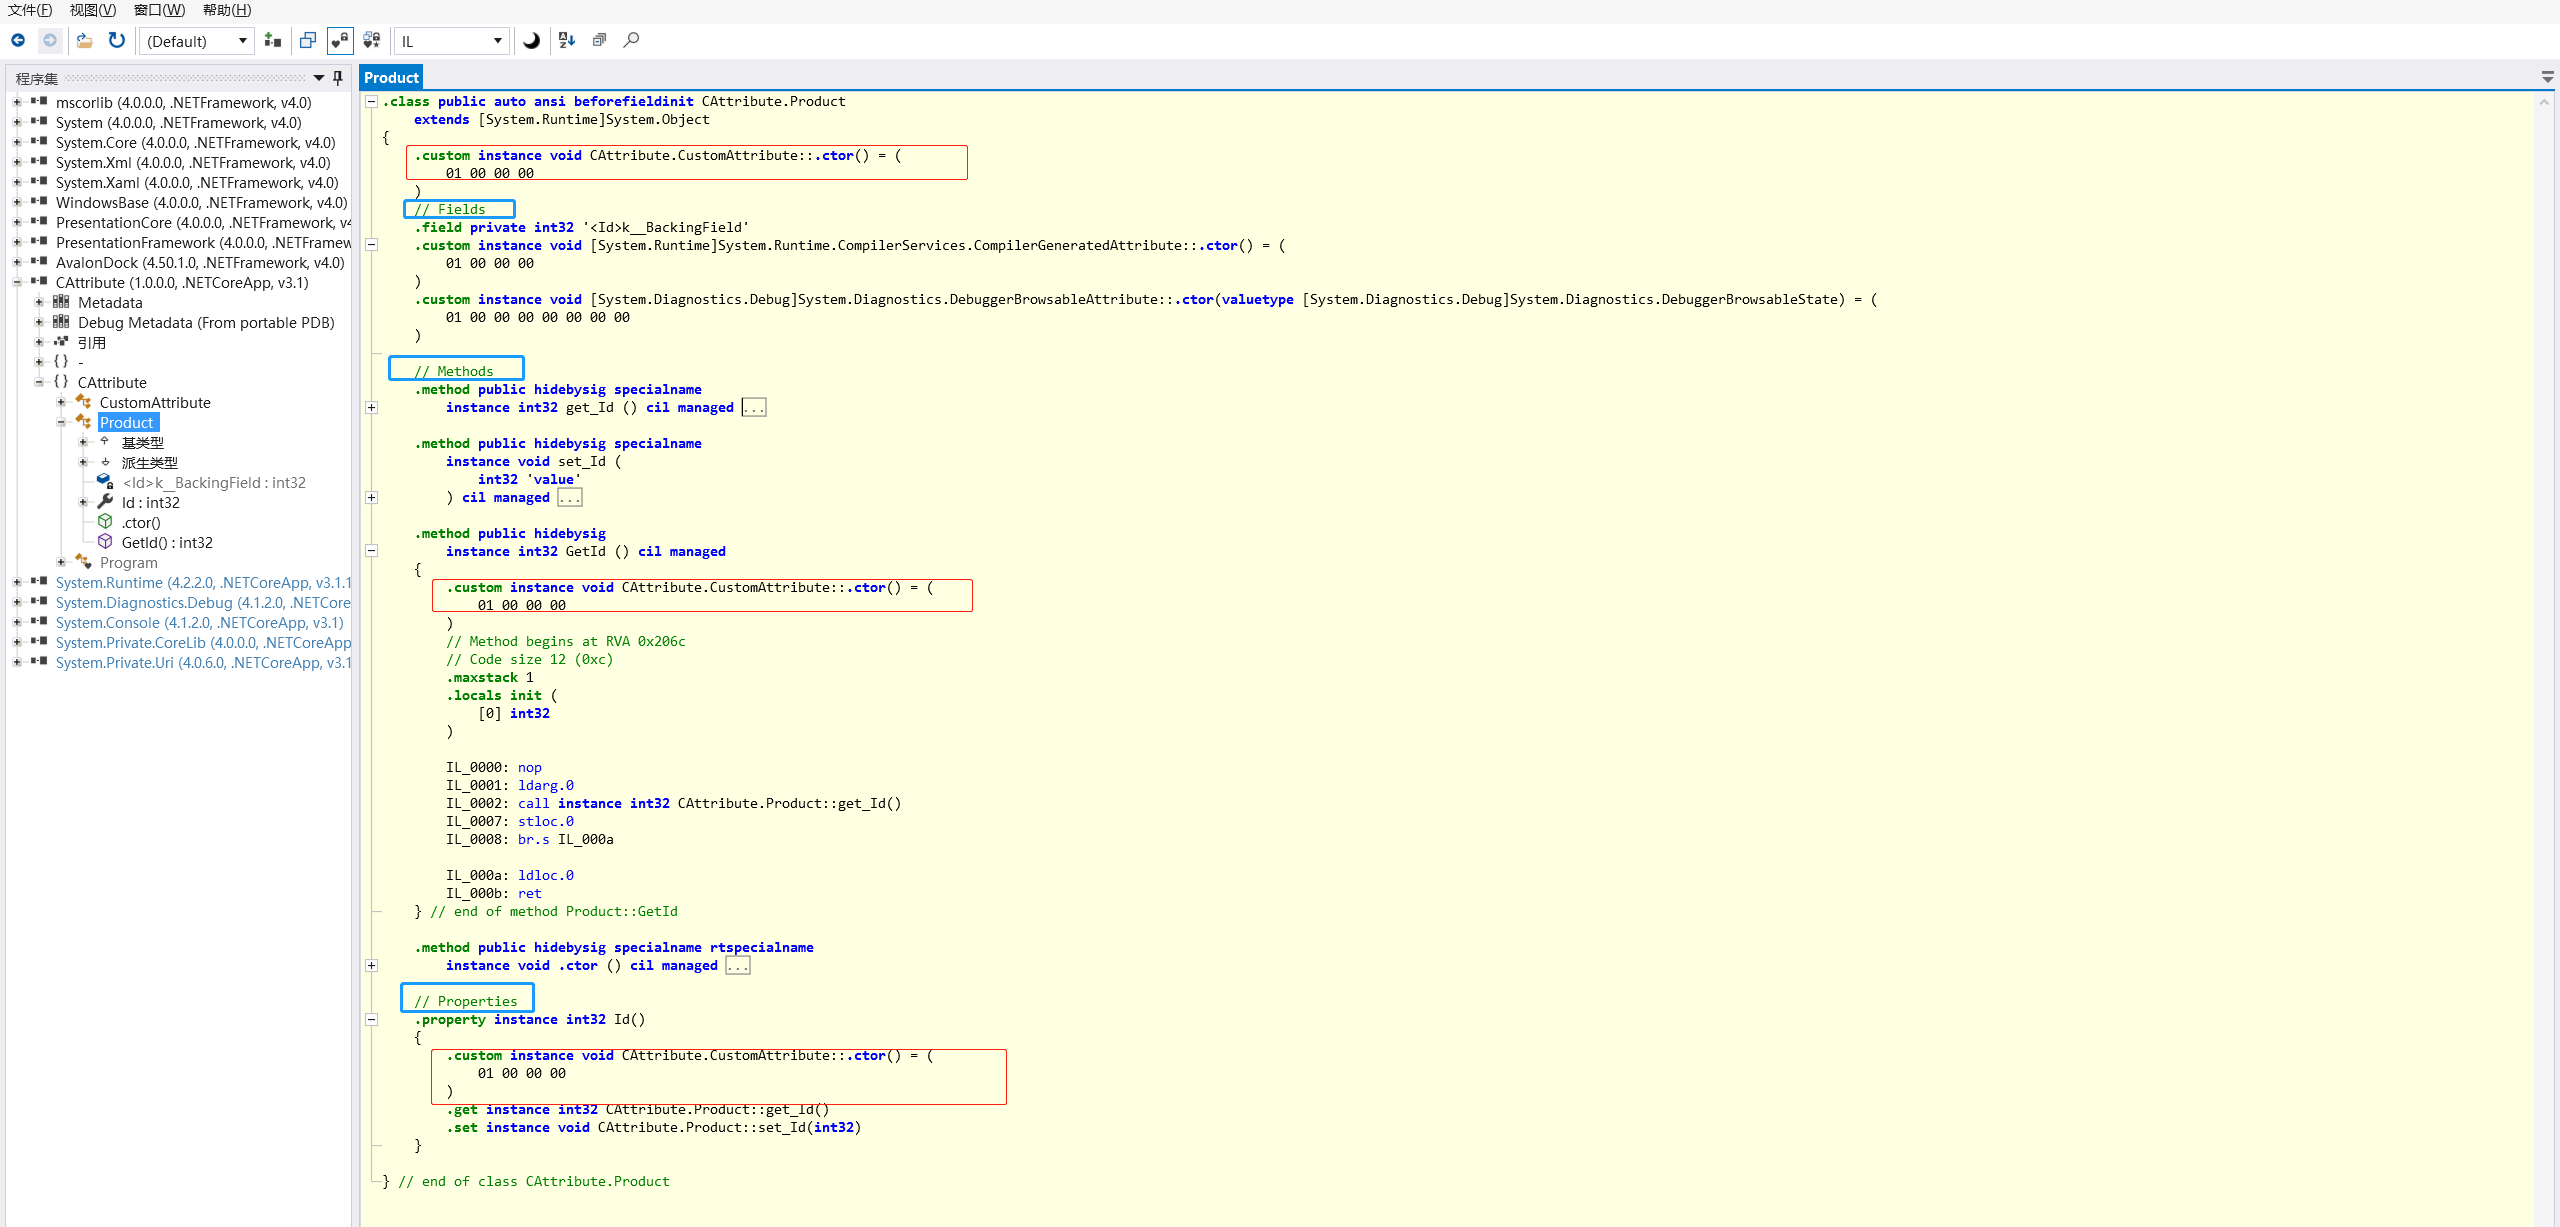Open the IL language dropdown
The image size is (2560, 1227).
pos(452,41)
